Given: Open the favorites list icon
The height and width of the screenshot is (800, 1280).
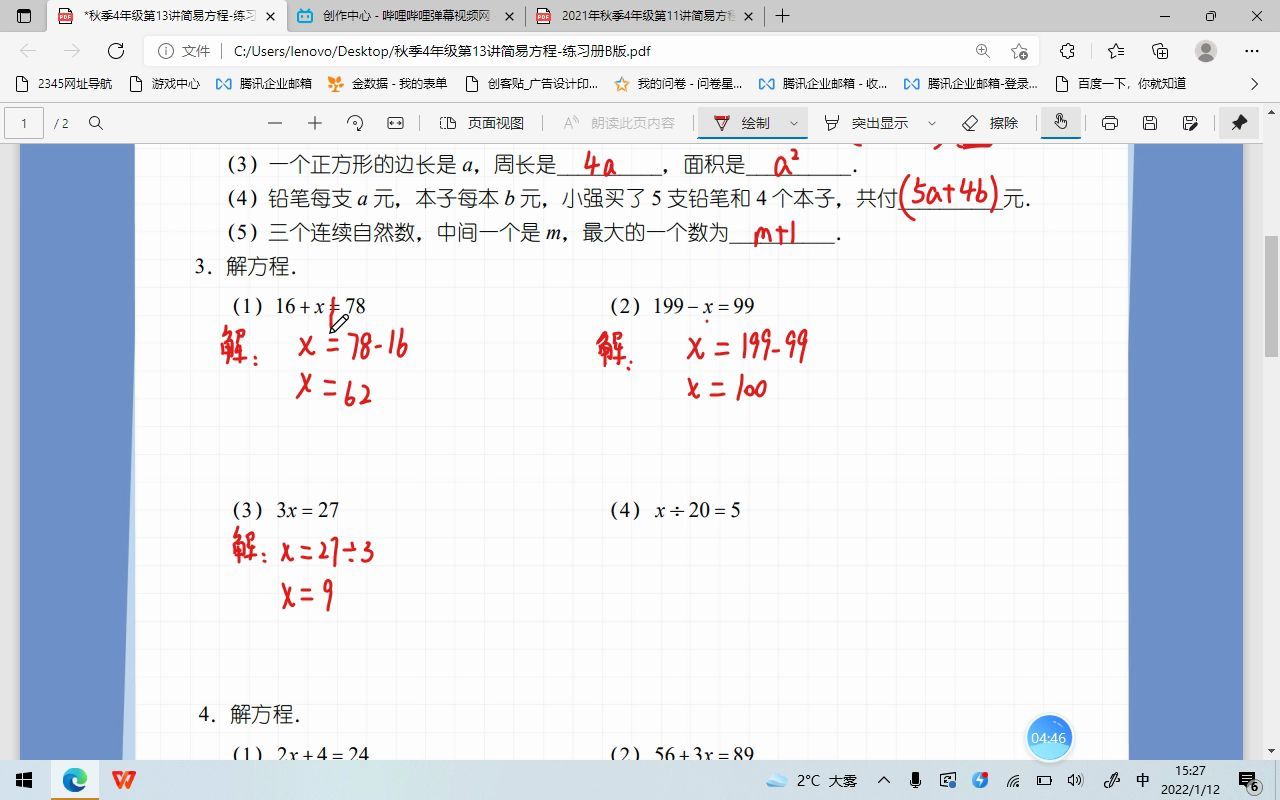Looking at the screenshot, I should tap(1116, 51).
